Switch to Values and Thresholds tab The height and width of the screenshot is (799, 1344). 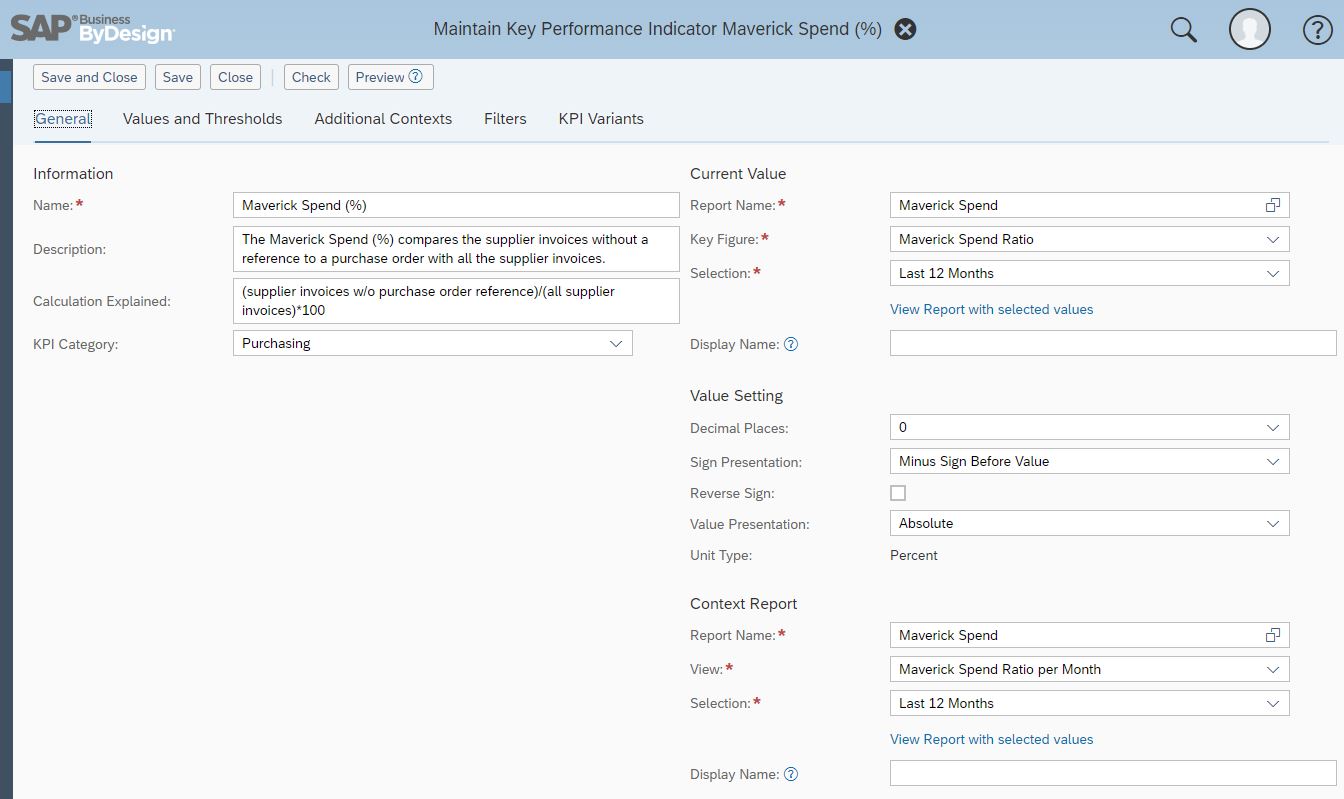click(202, 118)
